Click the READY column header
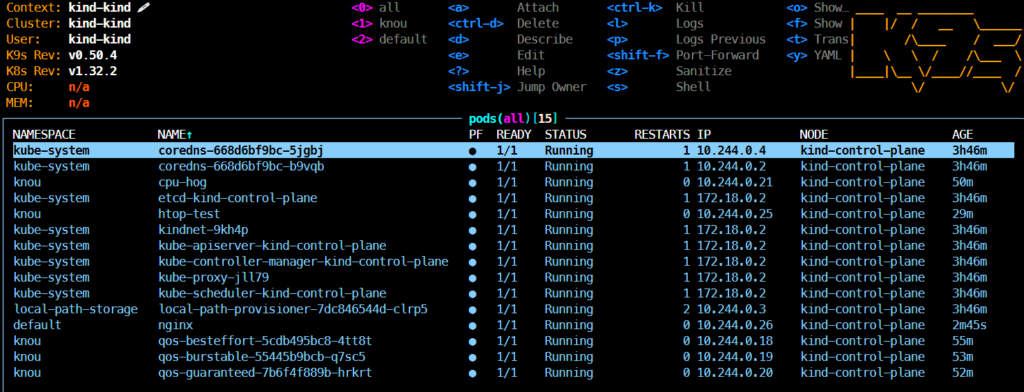This screenshot has height=392, width=1024. click(514, 135)
